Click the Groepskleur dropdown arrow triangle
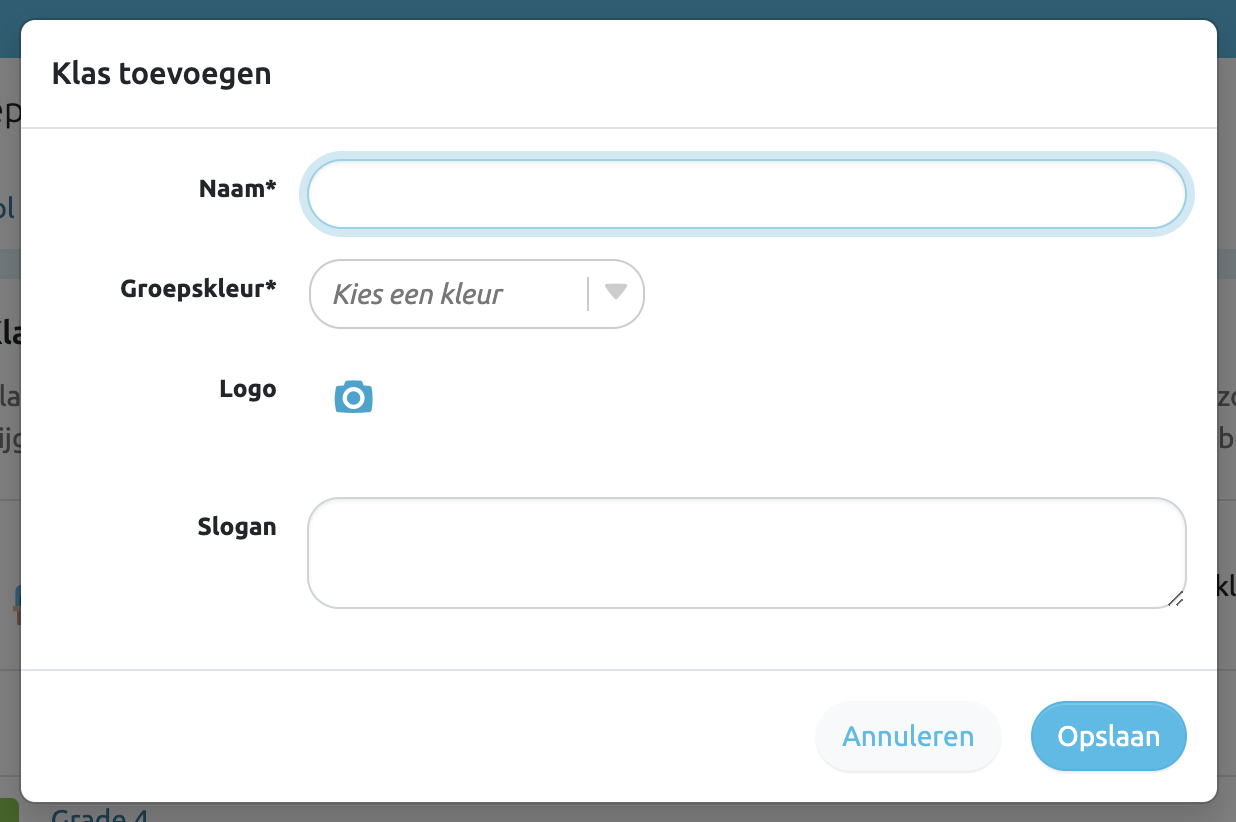The image size is (1236, 822). [x=616, y=292]
